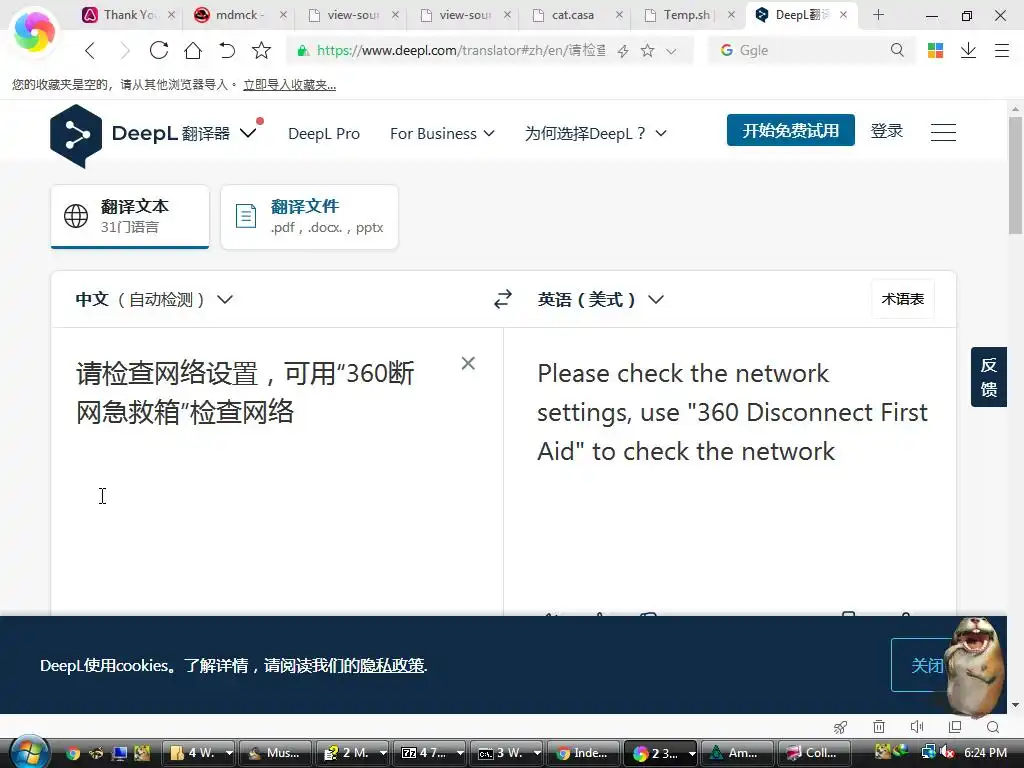Open the 隐私政策 privacy policy link
This screenshot has width=1024, height=768.
tap(392, 665)
